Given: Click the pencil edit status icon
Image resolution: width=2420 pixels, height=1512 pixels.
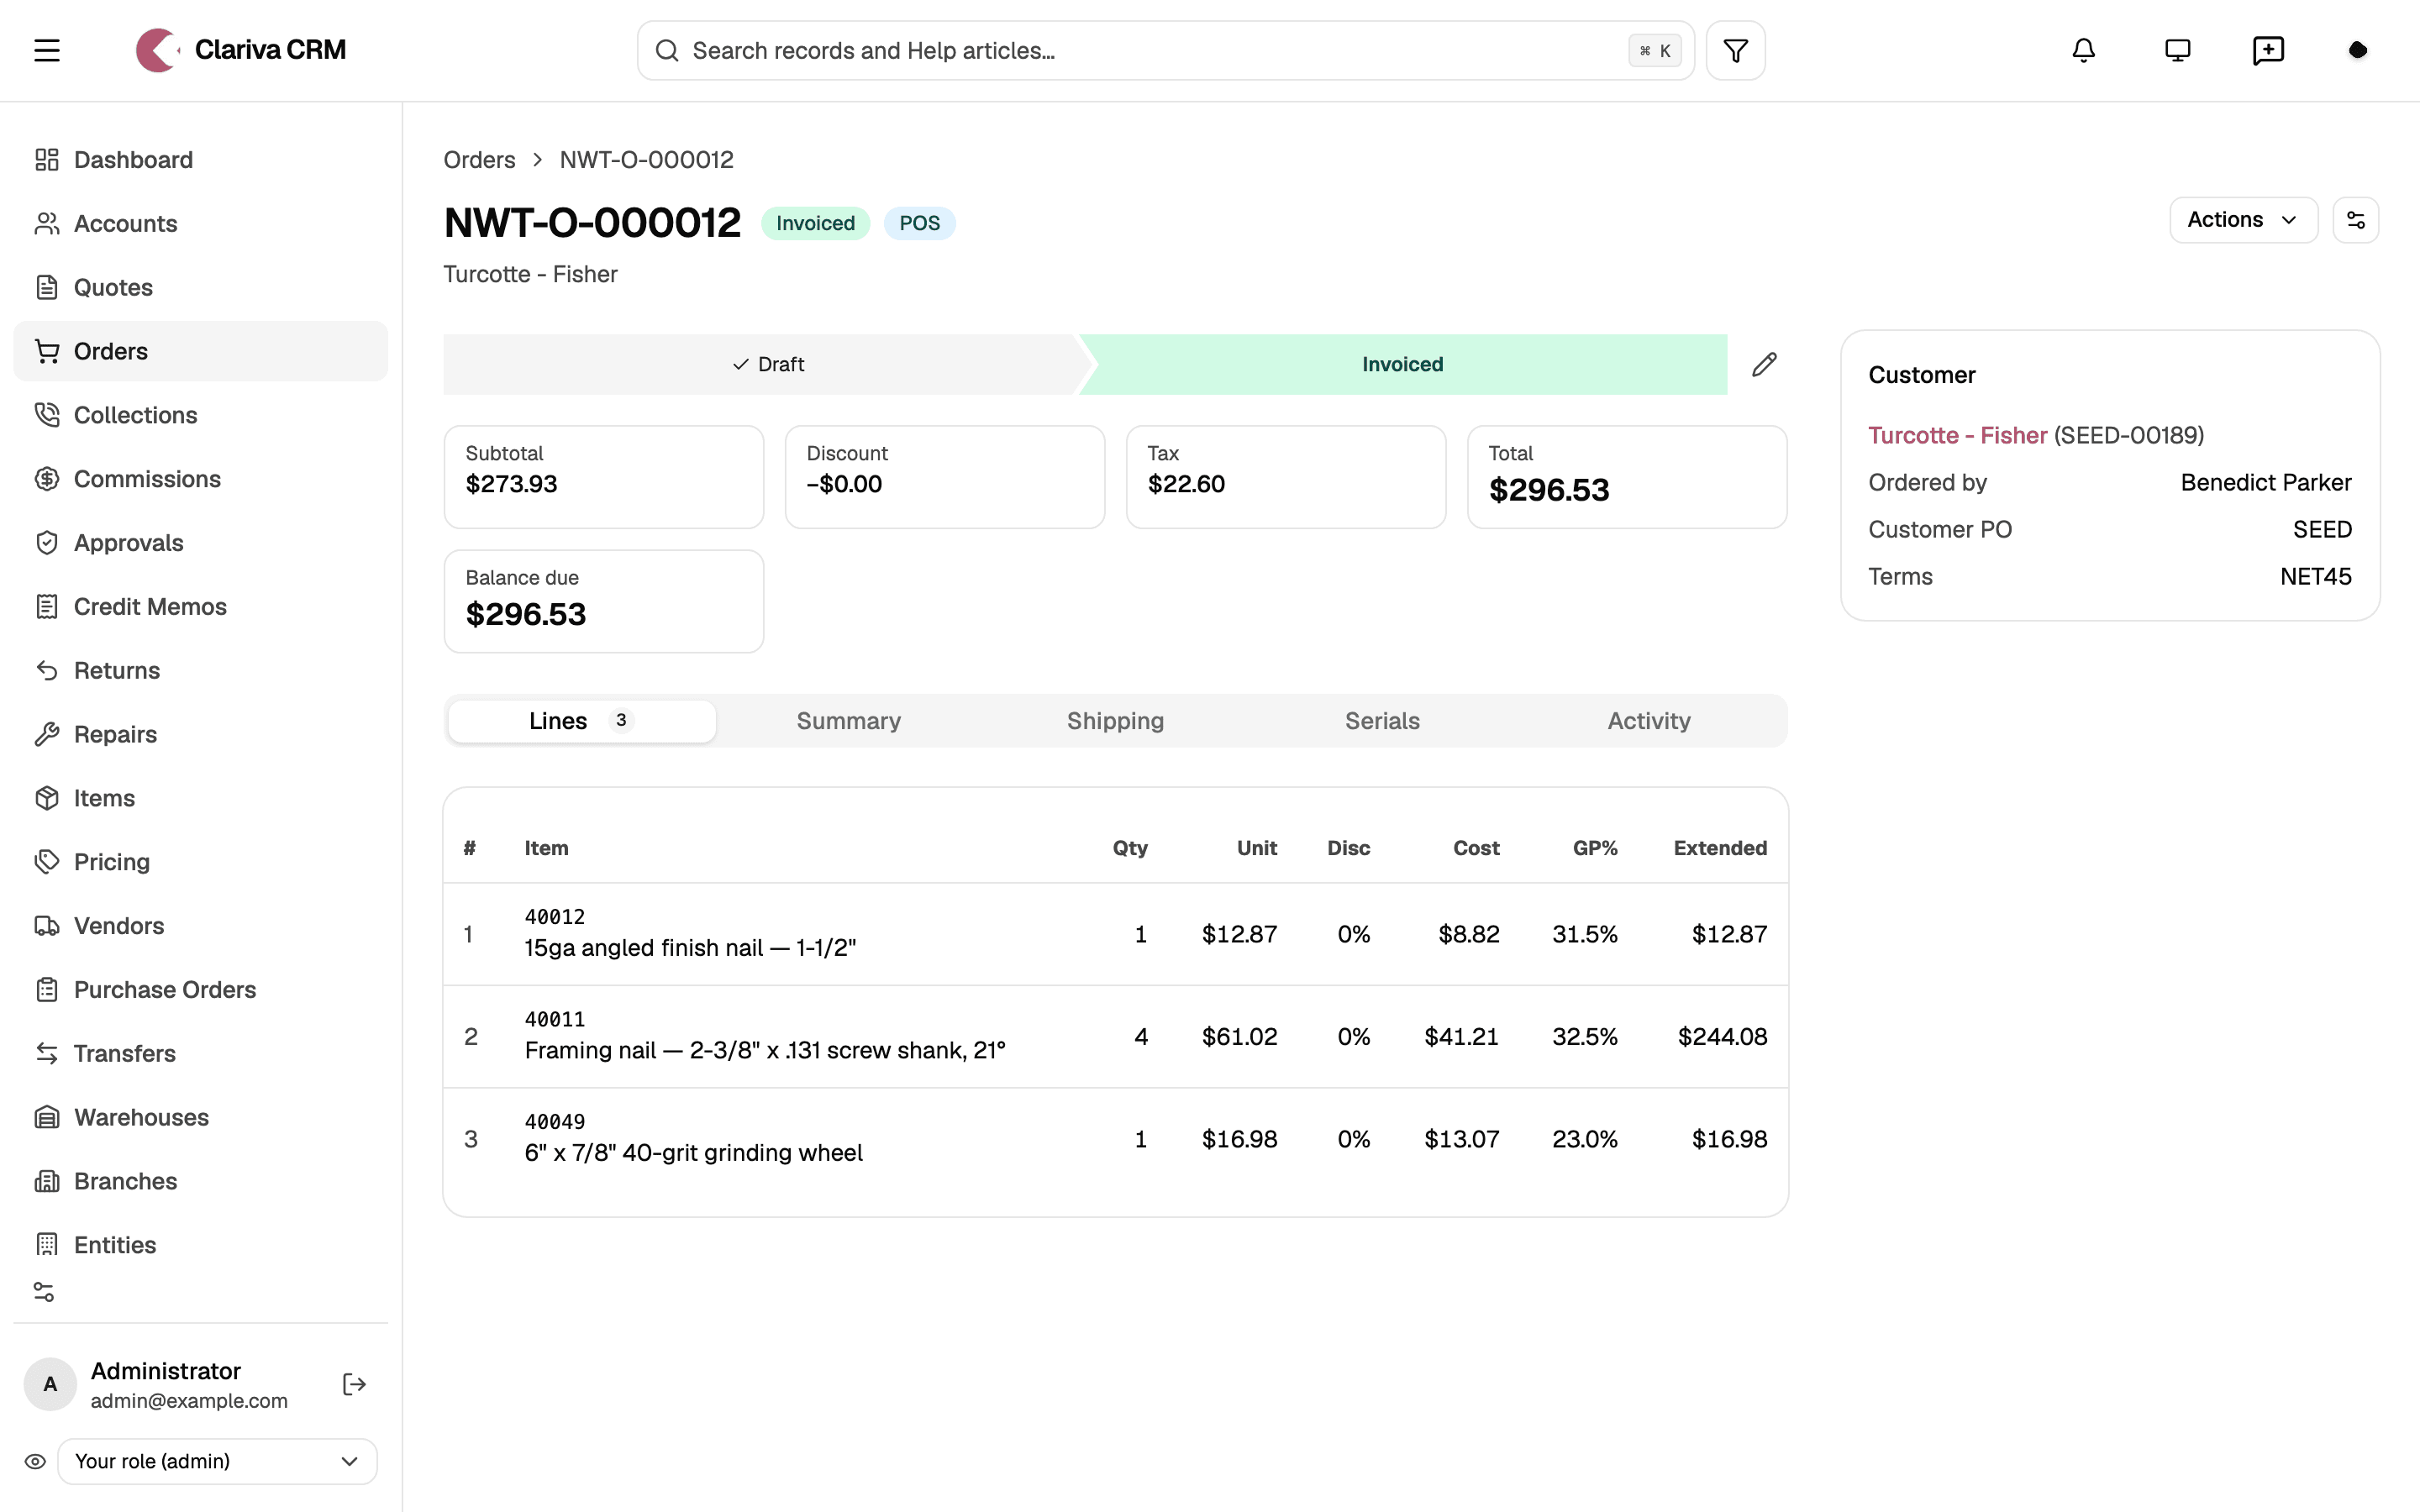Looking at the screenshot, I should coord(1764,364).
